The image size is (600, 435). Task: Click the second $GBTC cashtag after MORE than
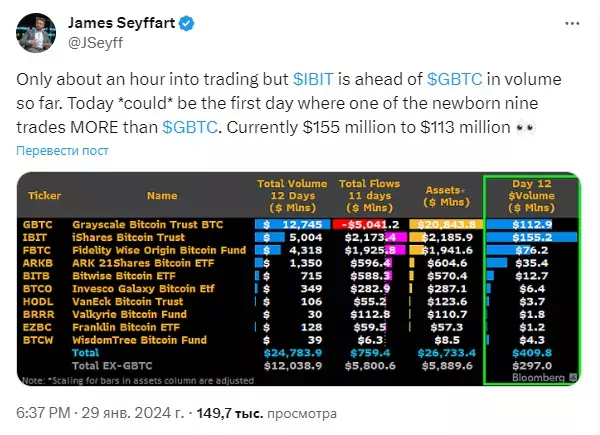point(190,127)
